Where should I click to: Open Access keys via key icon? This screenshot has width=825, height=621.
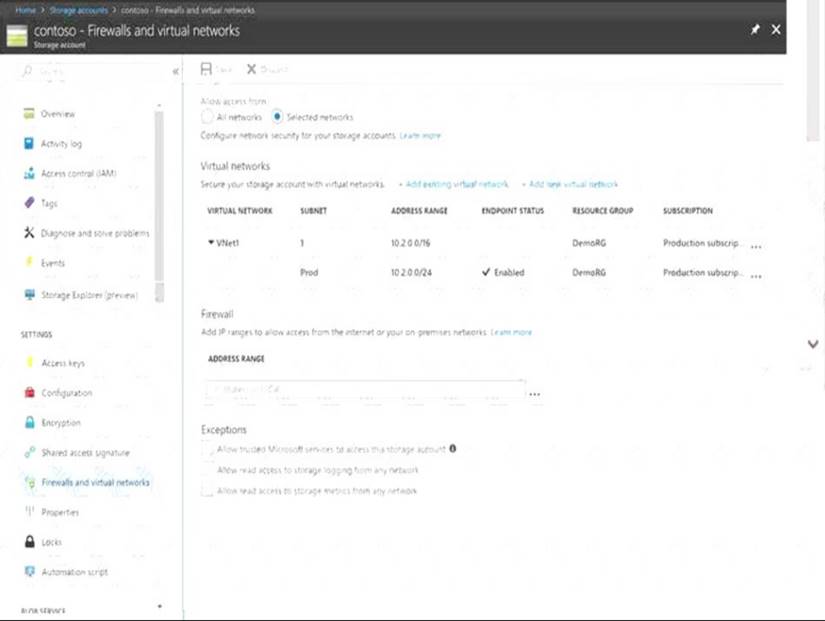(x=29, y=363)
